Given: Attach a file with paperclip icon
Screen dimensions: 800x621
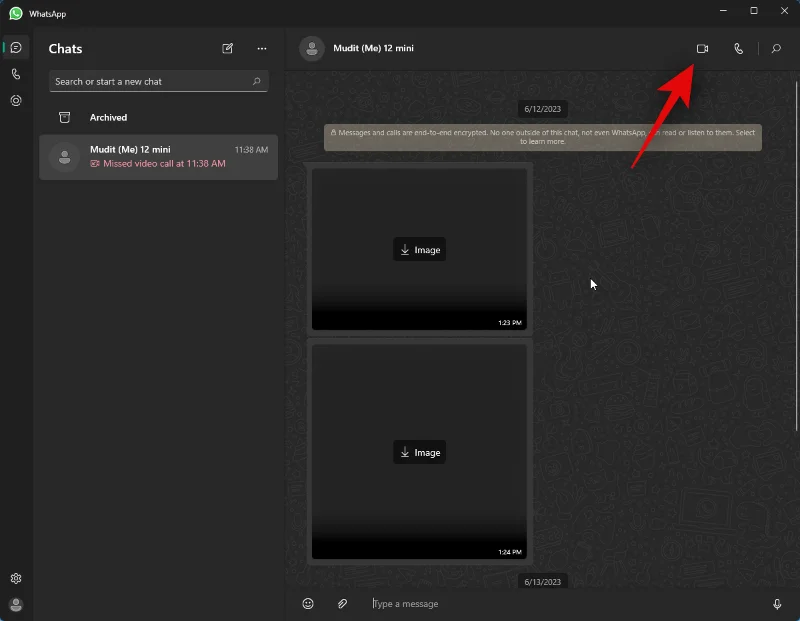Looking at the screenshot, I should tap(342, 604).
